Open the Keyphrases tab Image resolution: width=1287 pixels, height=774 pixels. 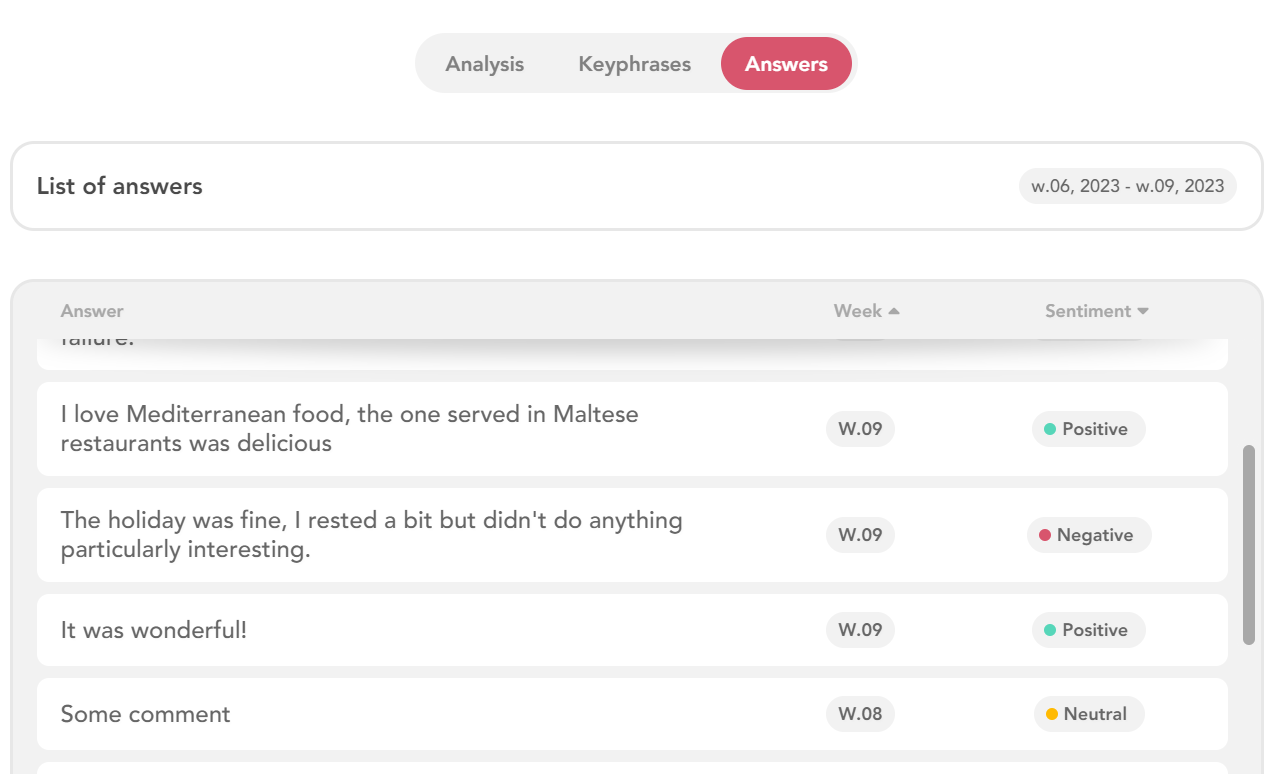click(635, 64)
